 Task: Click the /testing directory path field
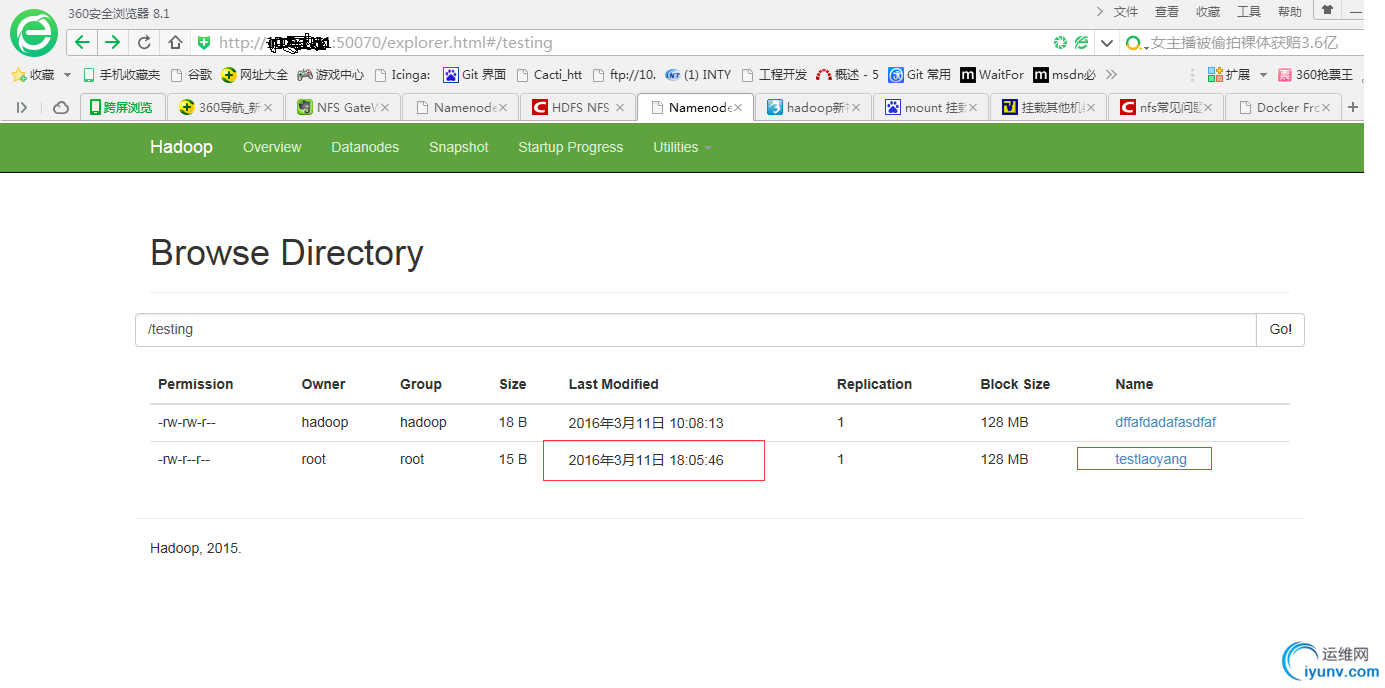695,330
